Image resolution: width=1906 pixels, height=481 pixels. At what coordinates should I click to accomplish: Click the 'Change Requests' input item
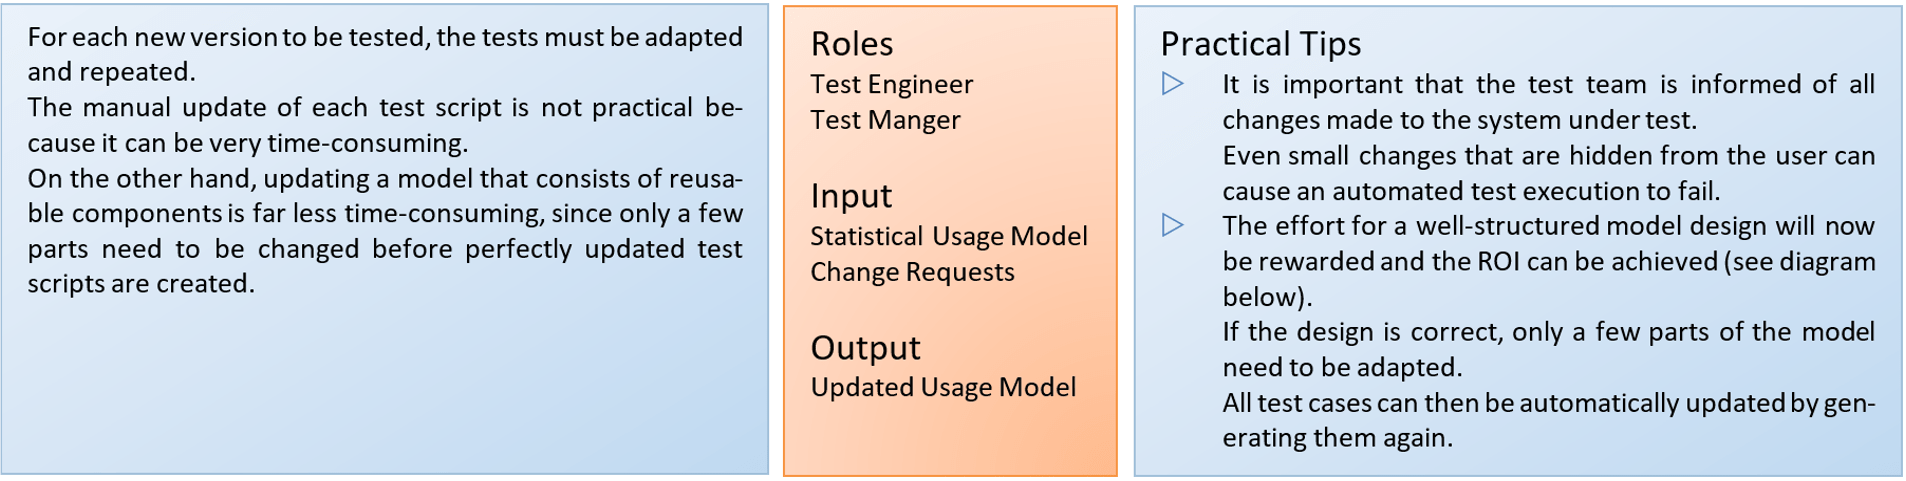click(x=912, y=272)
